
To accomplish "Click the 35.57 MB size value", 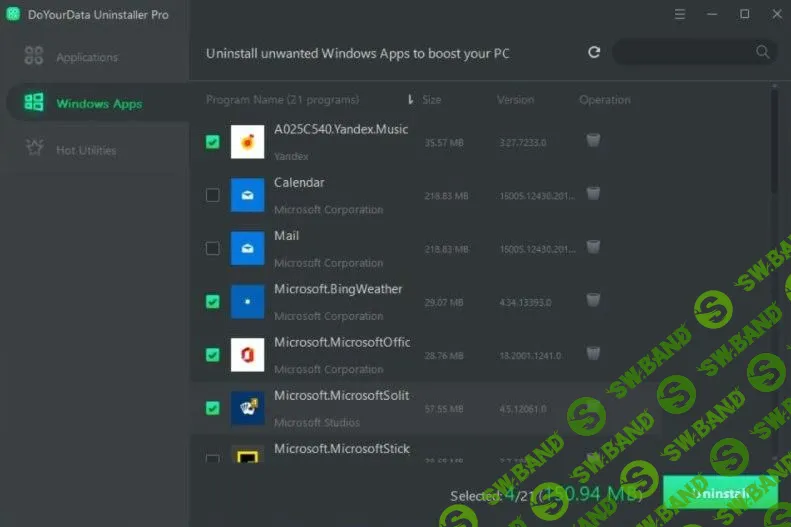I will tap(444, 143).
